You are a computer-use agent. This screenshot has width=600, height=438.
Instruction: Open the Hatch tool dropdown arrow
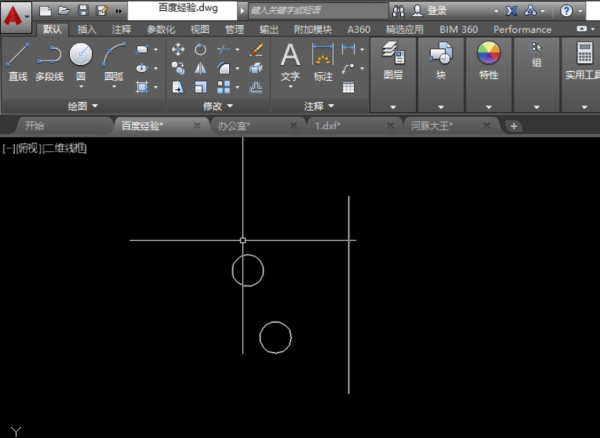pyautogui.click(x=156, y=87)
